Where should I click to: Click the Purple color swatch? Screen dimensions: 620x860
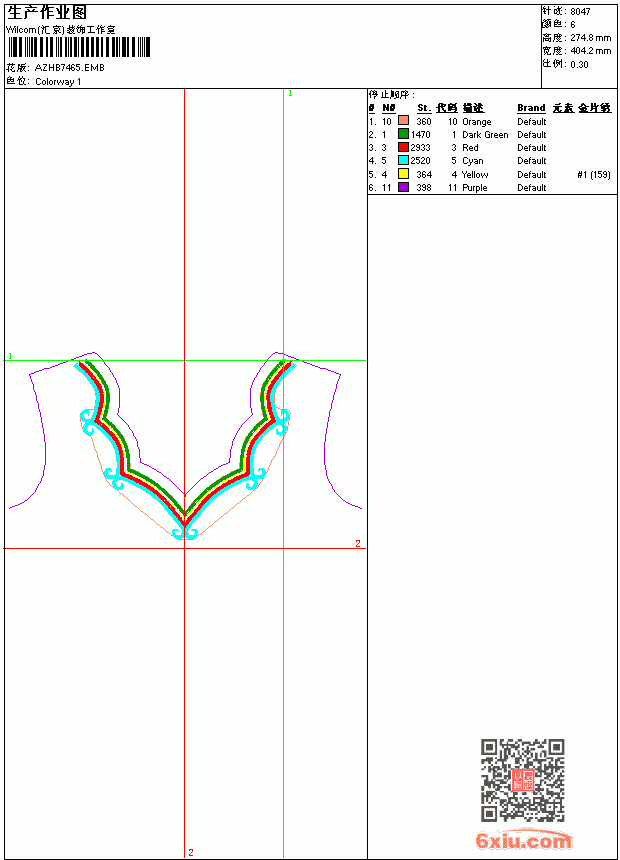[x=403, y=187]
